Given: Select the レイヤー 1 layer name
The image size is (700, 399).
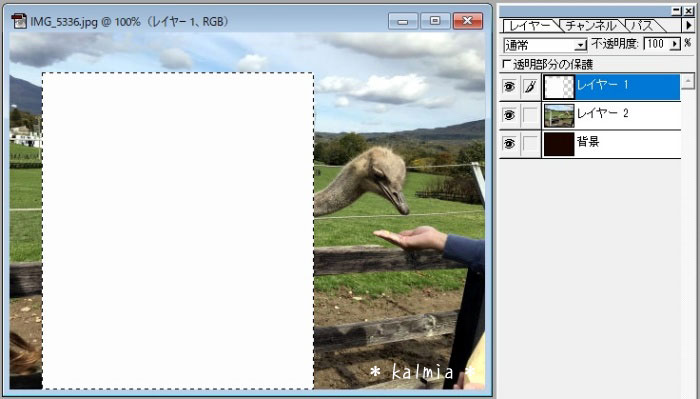Looking at the screenshot, I should point(602,85).
